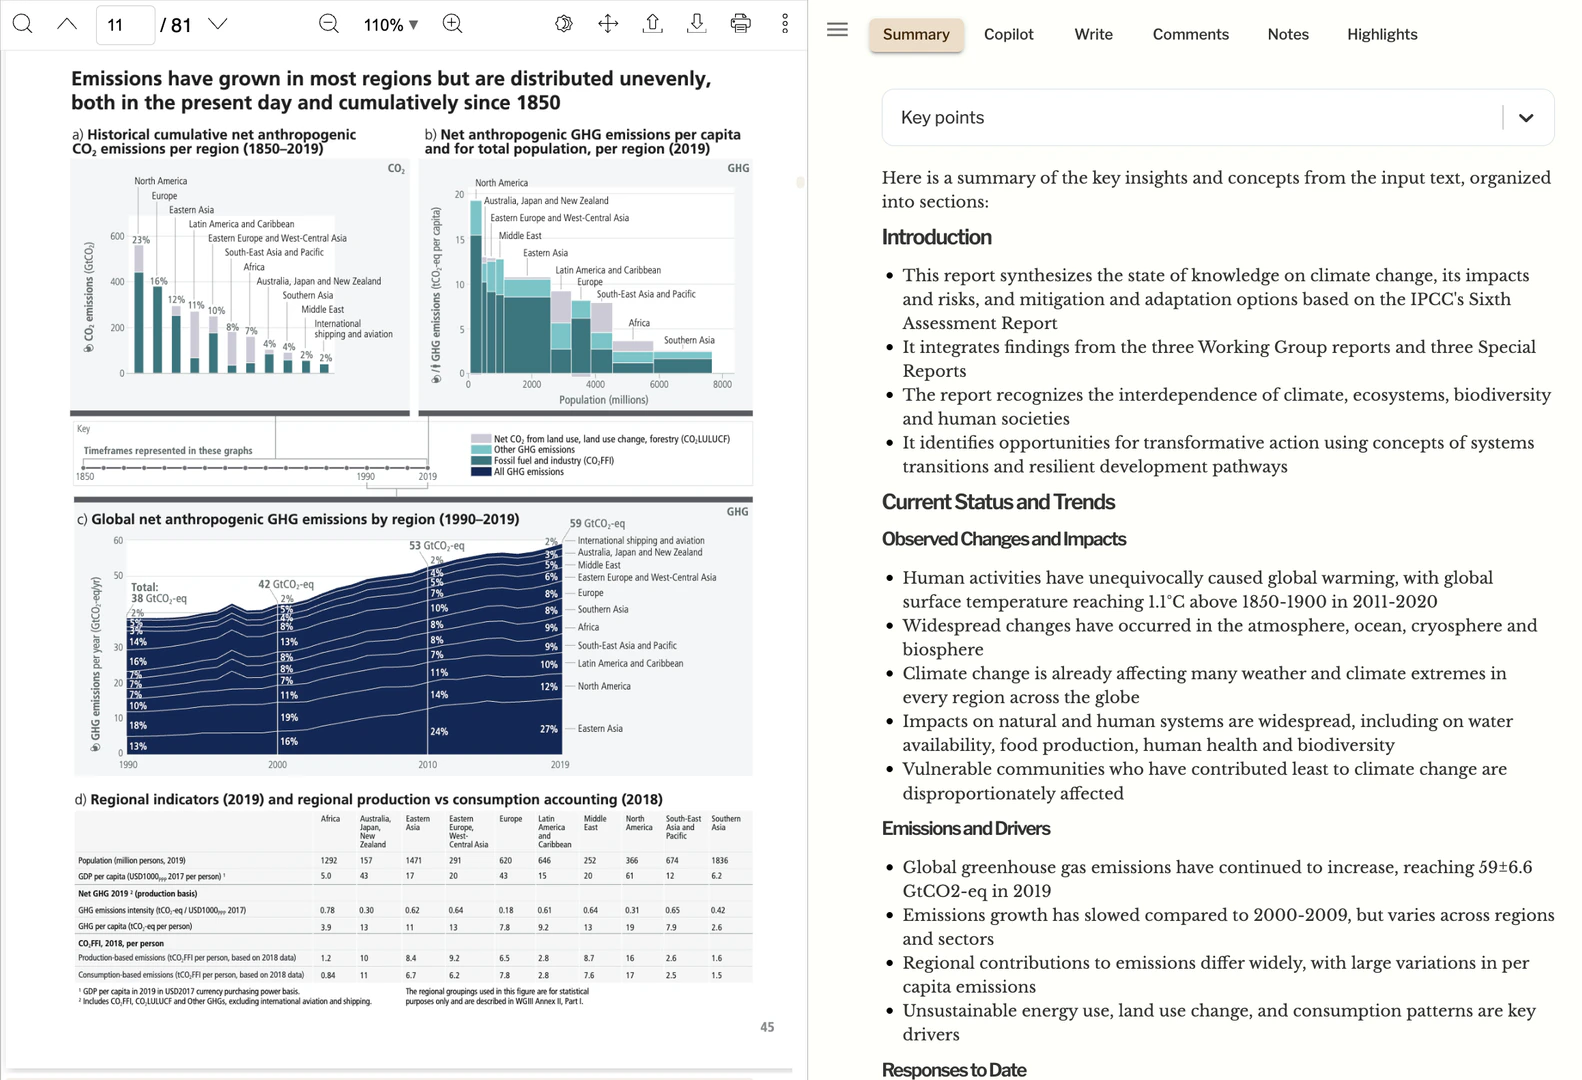Zoom in on the document
The height and width of the screenshot is (1080, 1582).
coord(452,24)
